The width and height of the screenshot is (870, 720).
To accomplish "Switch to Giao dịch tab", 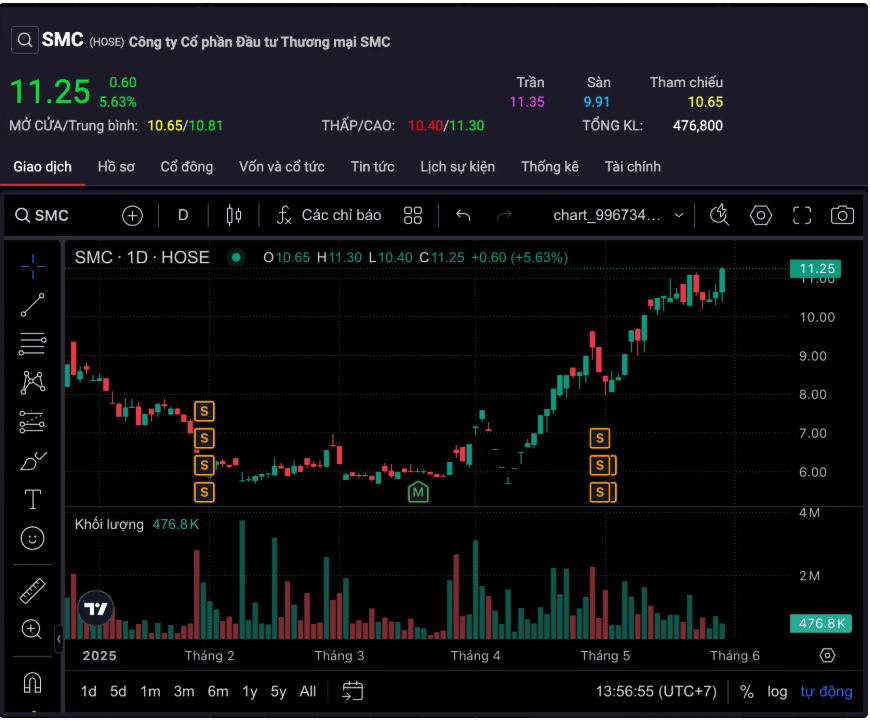I will pos(43,167).
